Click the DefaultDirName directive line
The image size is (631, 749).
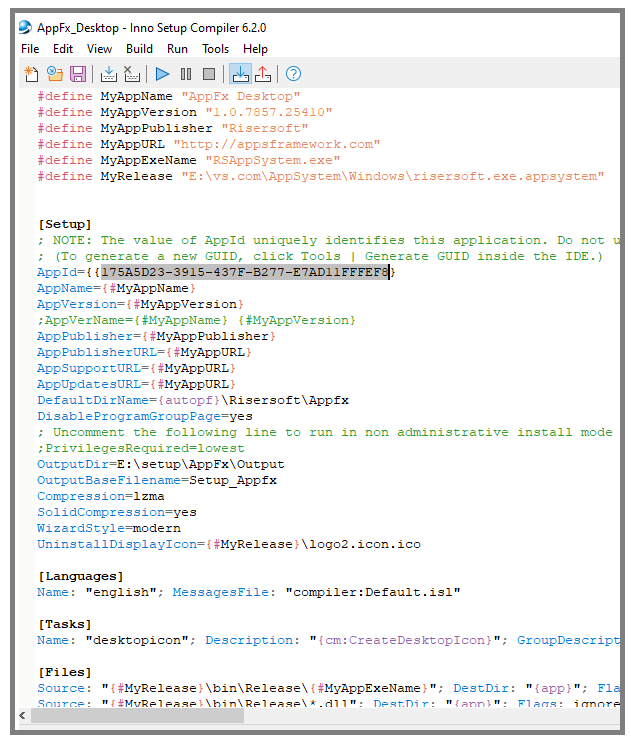point(193,400)
